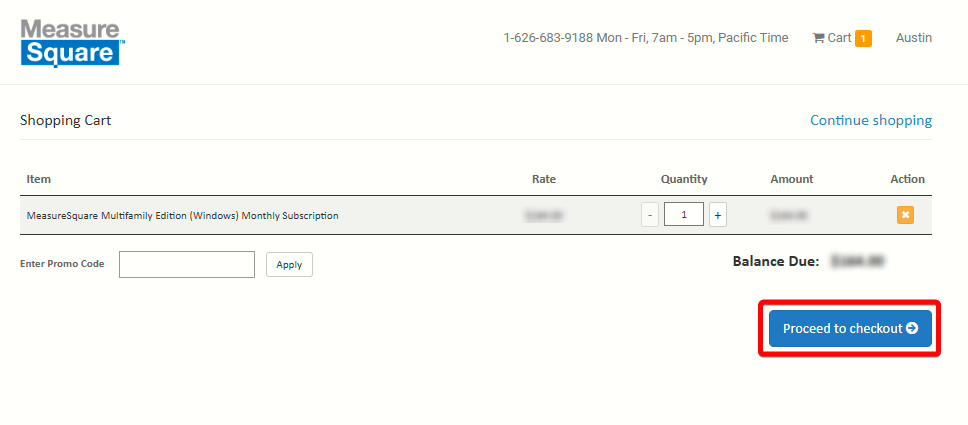Click Continue shopping link
968x425 pixels.
(x=871, y=120)
